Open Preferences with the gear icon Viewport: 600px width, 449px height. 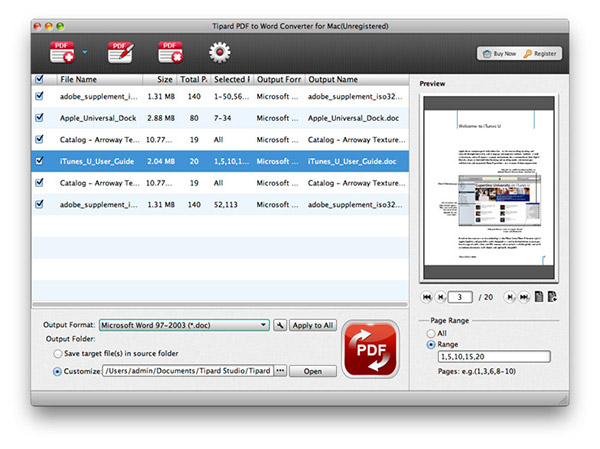[220, 52]
